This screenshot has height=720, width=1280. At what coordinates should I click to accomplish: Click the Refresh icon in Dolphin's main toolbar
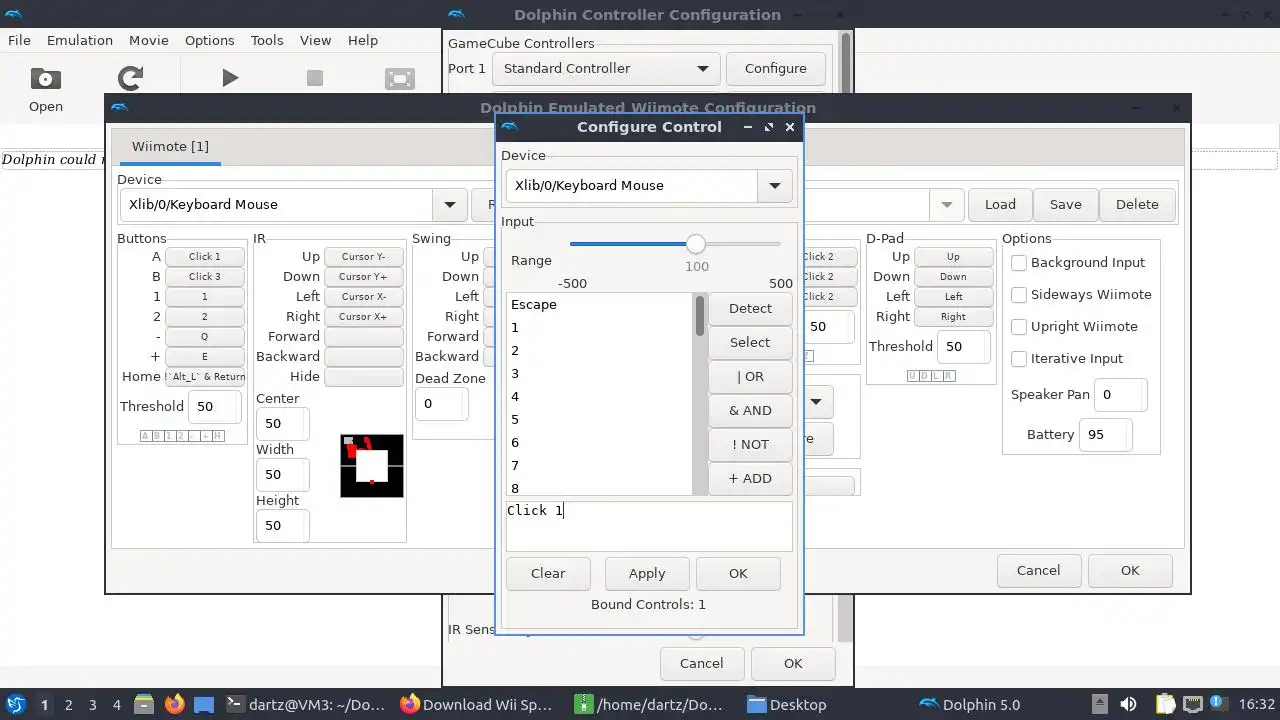[130, 78]
